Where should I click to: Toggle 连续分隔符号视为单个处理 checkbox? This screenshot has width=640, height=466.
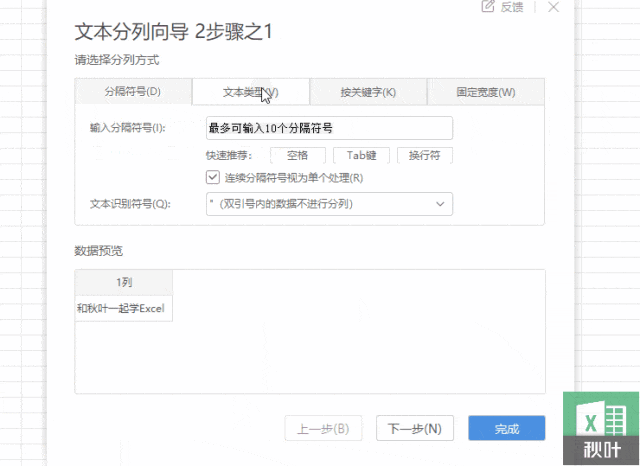213,177
